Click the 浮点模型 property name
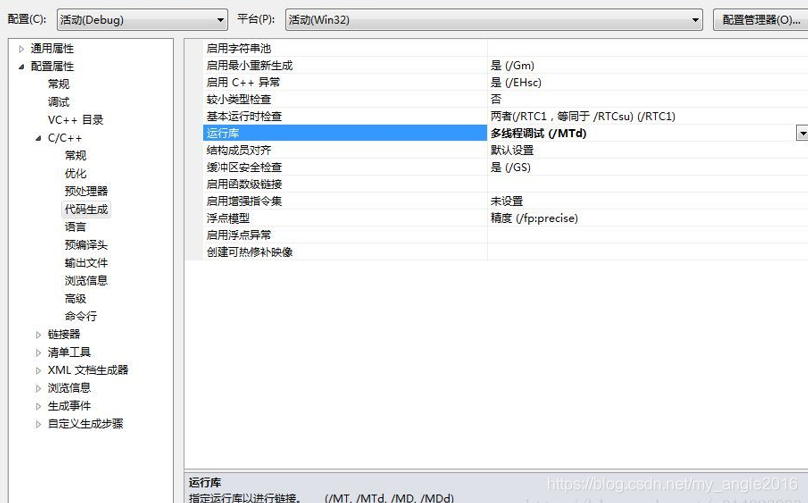Screen dimensions: 808x503 (228, 219)
